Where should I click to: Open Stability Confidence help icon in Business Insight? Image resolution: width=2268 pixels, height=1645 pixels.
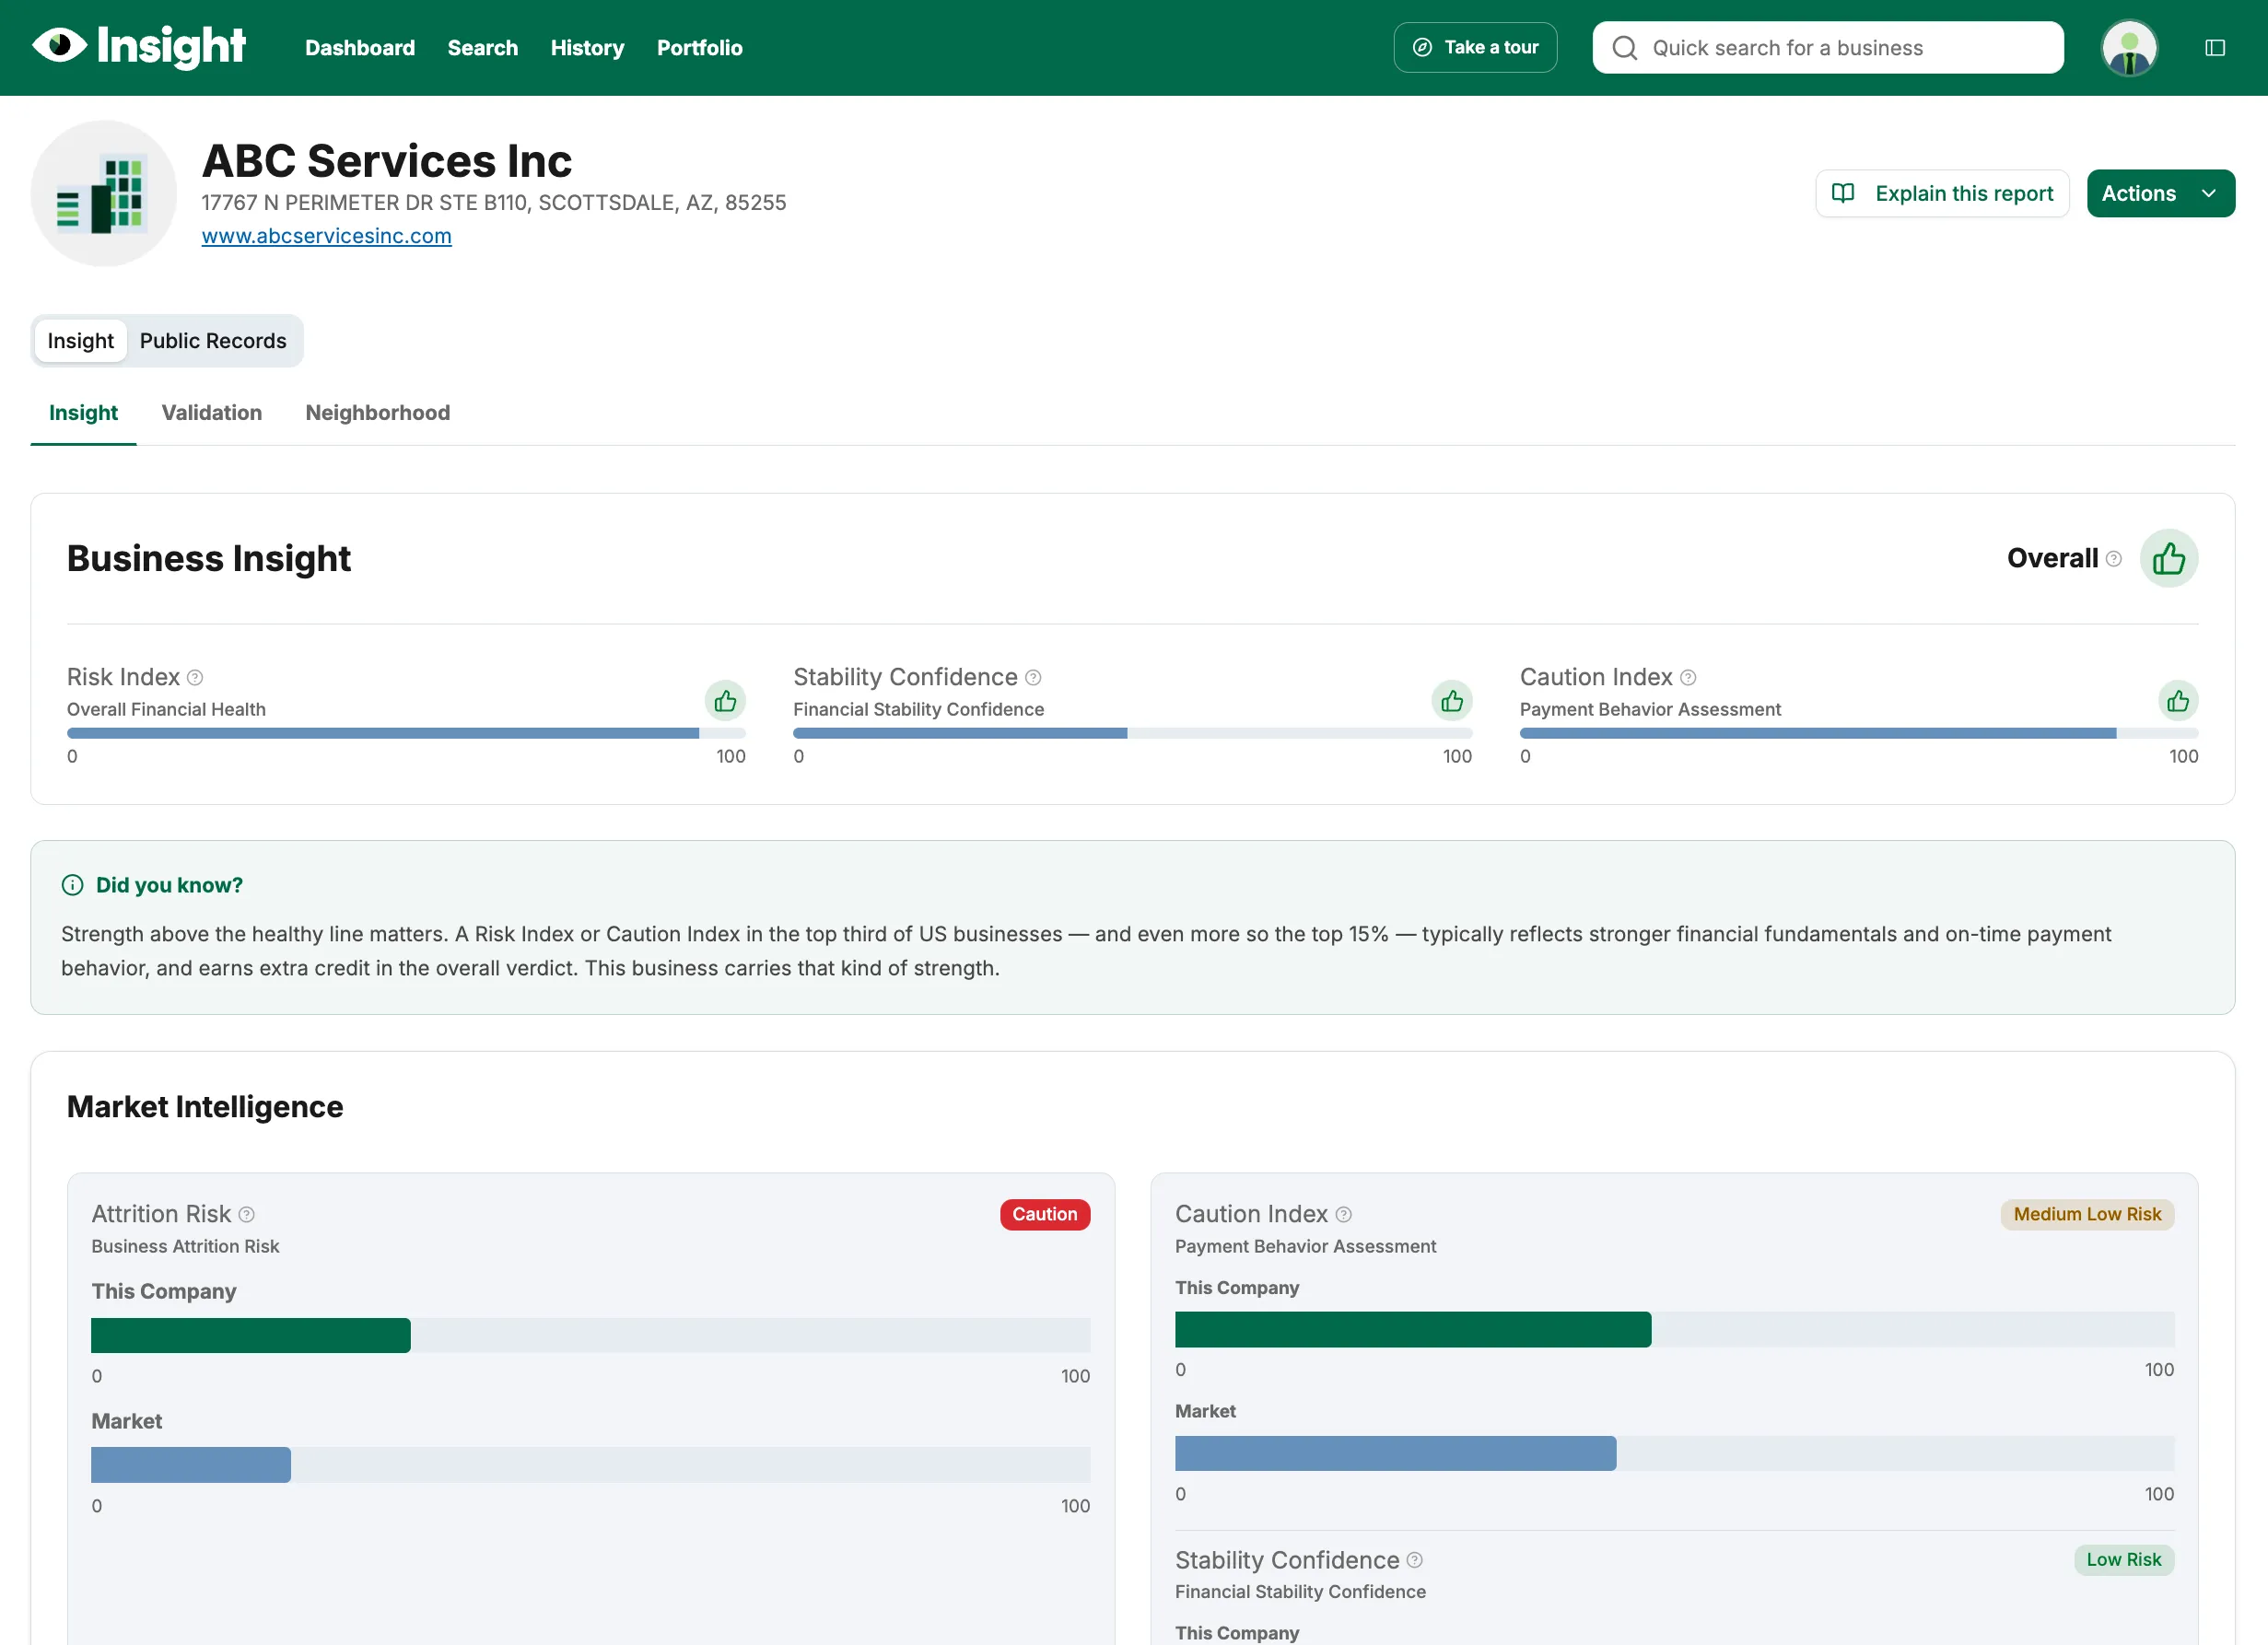click(x=1034, y=678)
